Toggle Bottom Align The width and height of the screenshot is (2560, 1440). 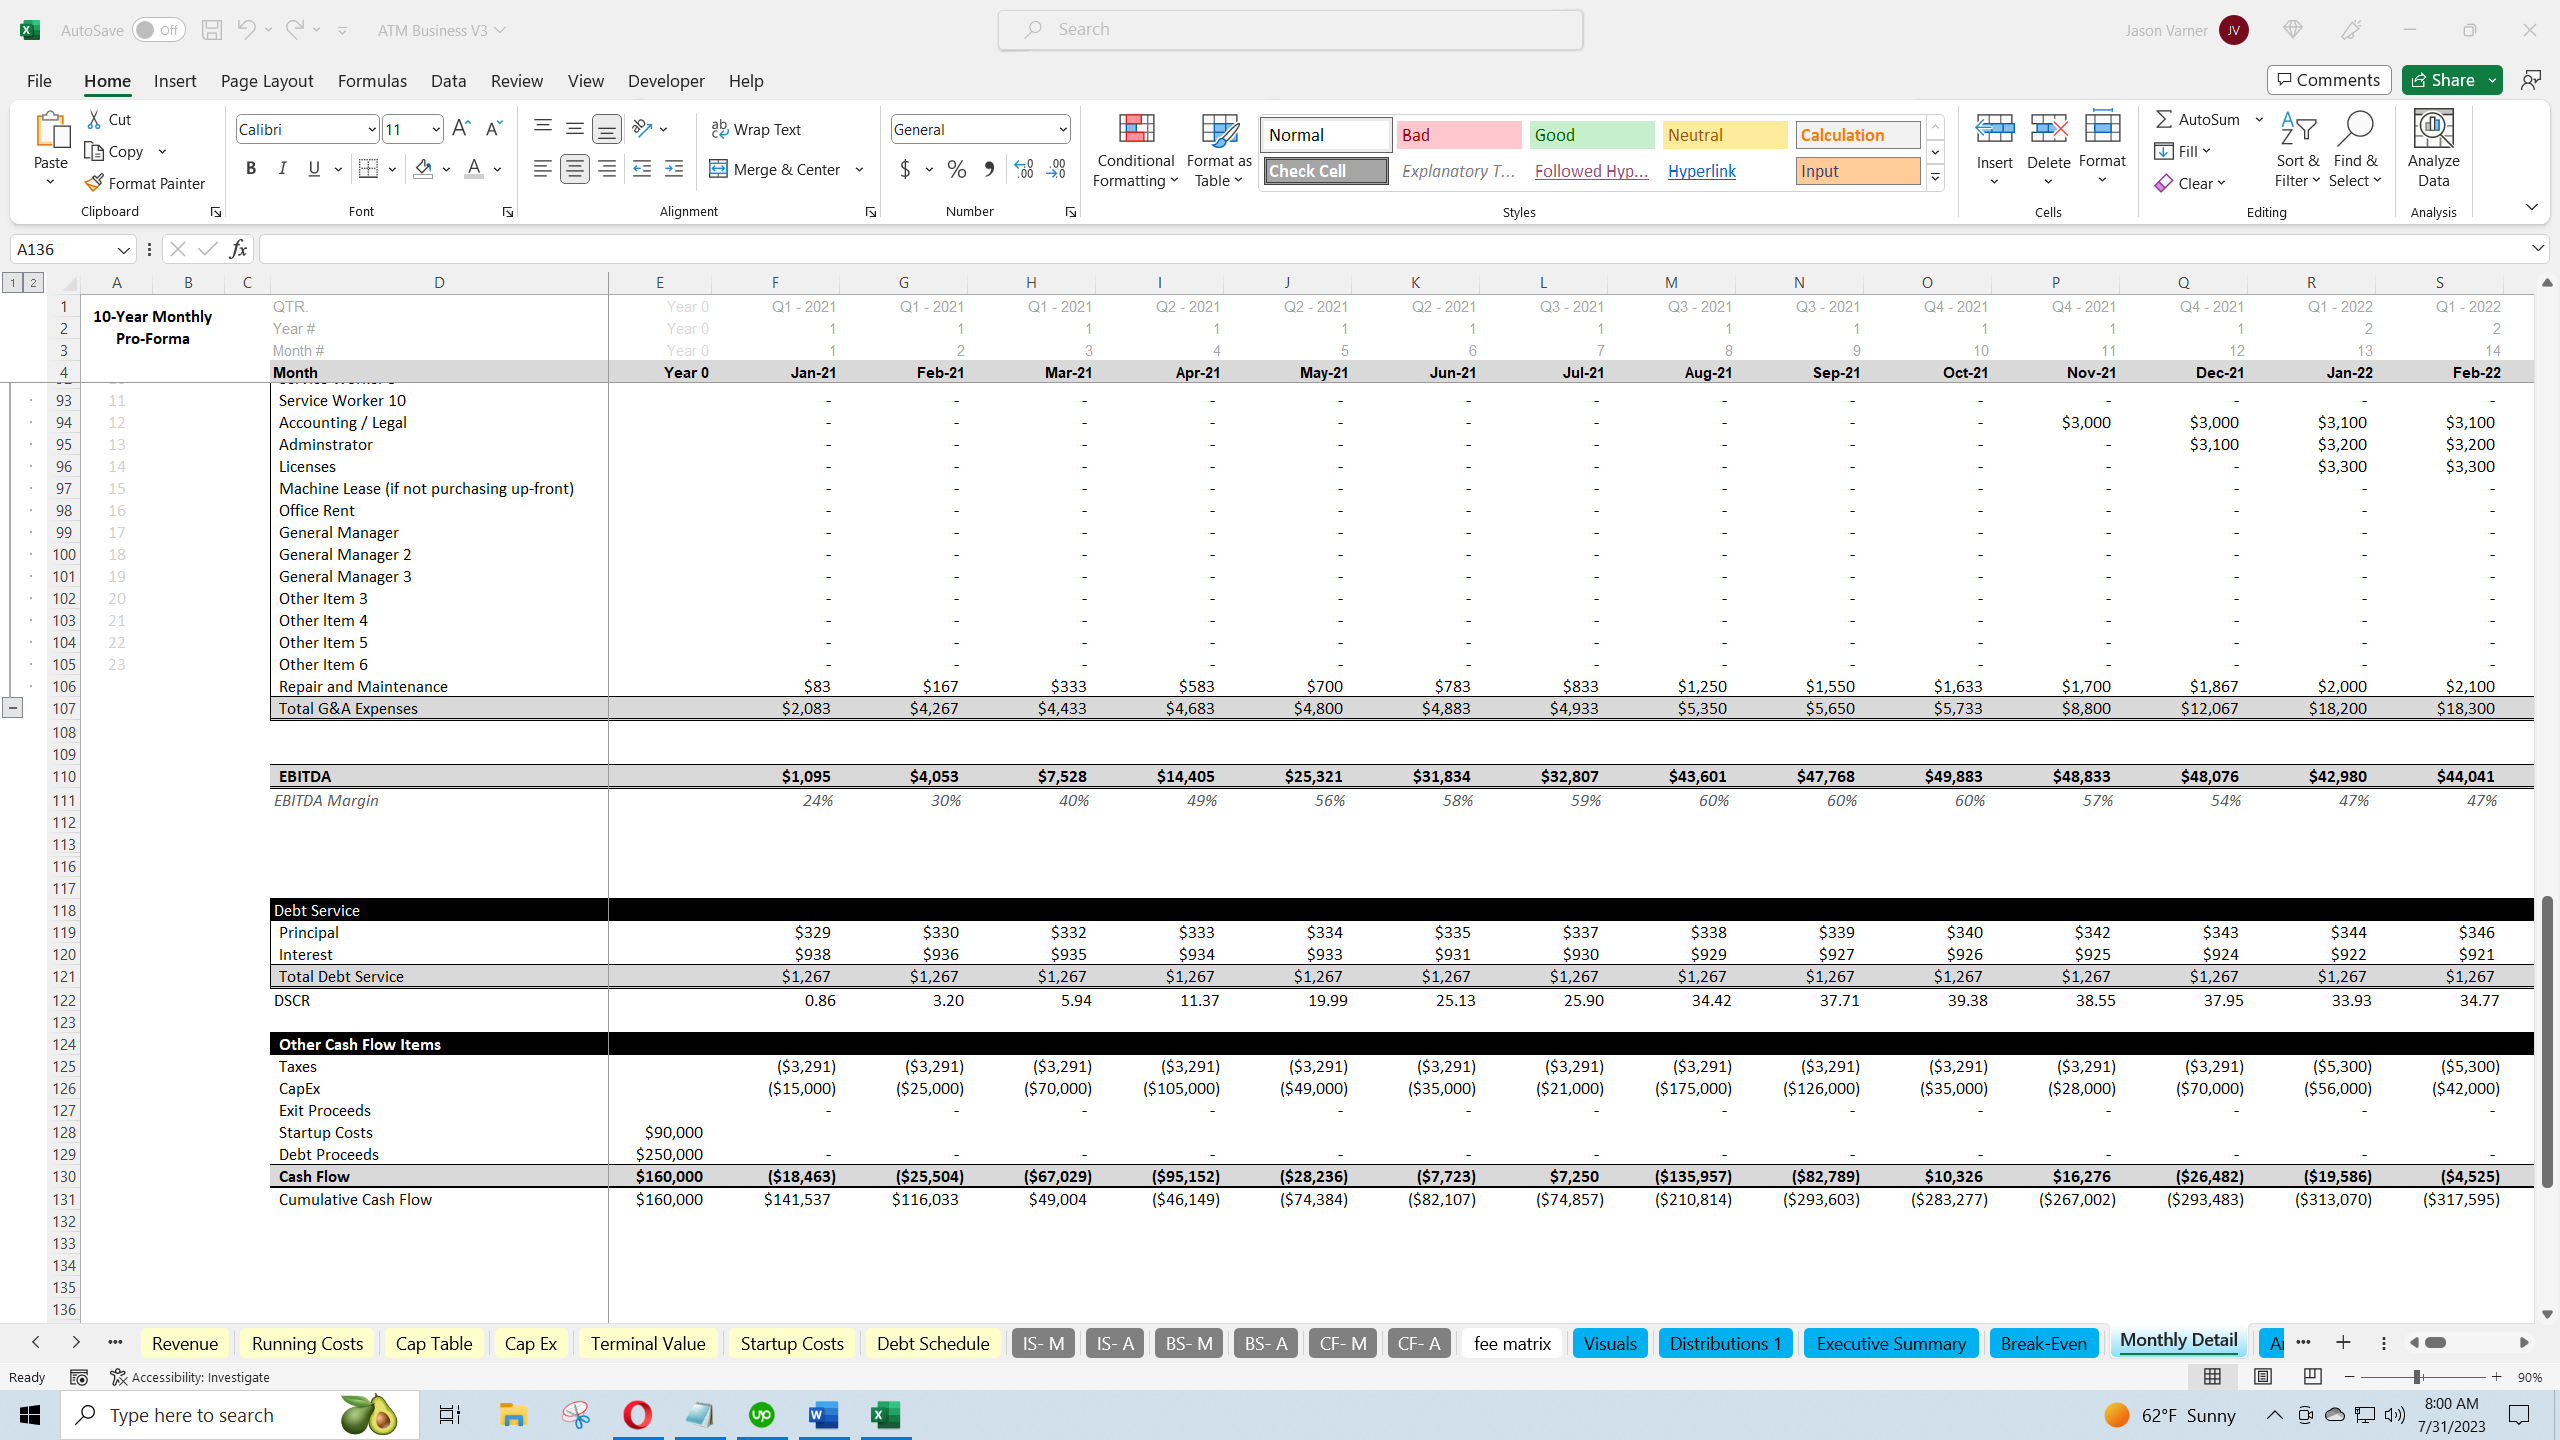point(606,128)
